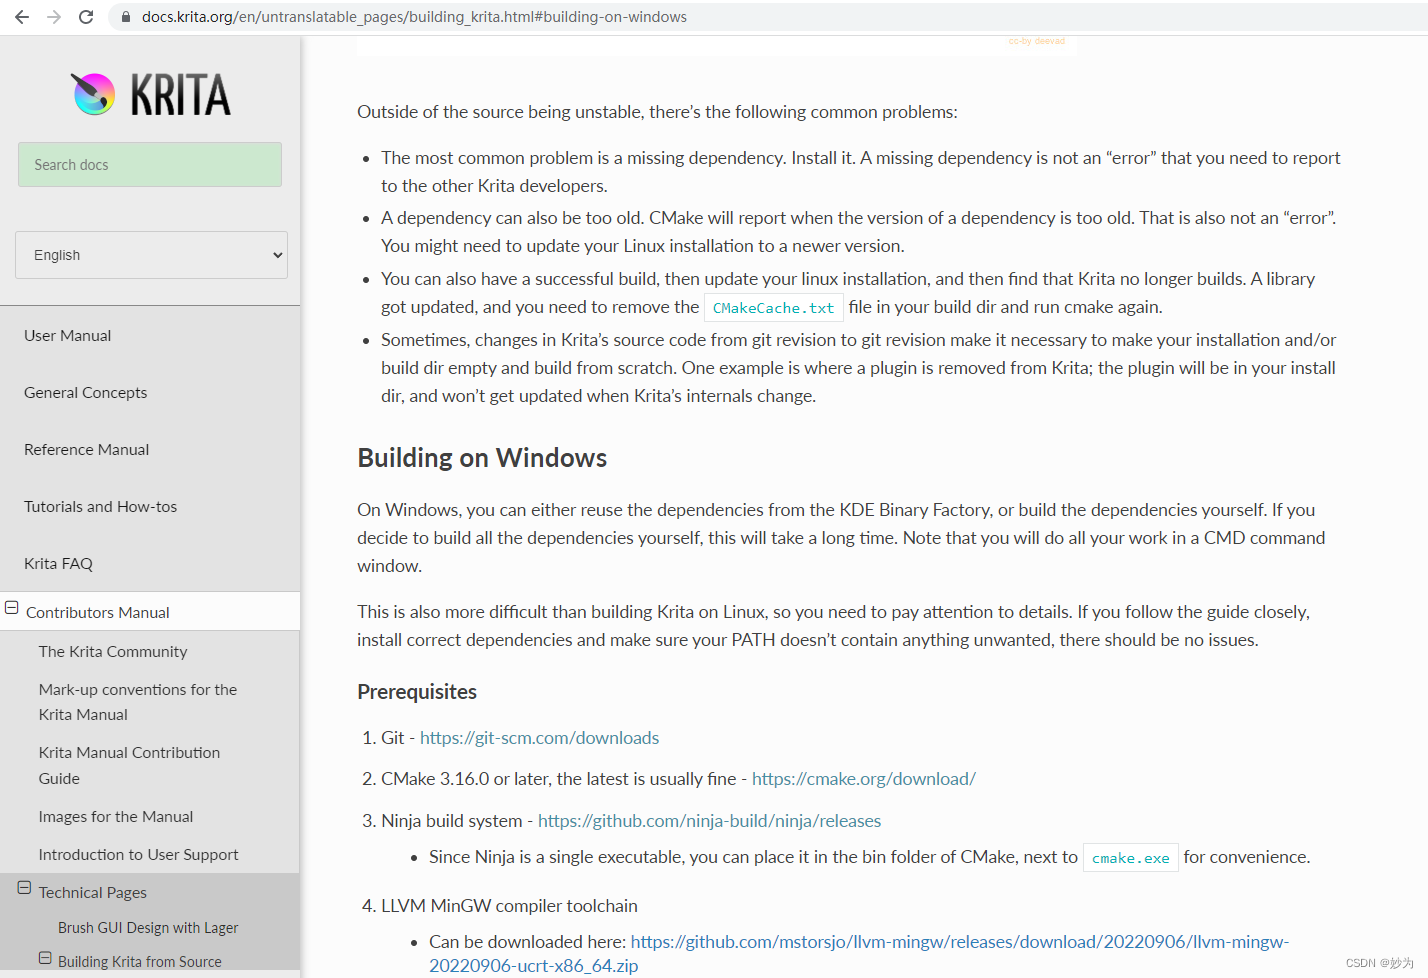Open The Krita Community page
Viewport: 1428px width, 978px height.
click(113, 651)
